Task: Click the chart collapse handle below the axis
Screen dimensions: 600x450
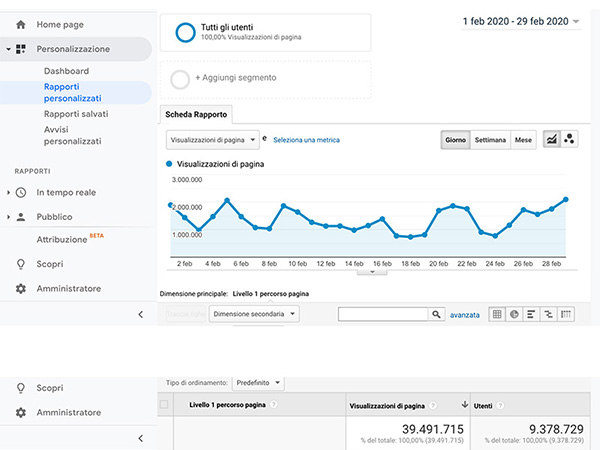Action: pos(372,272)
